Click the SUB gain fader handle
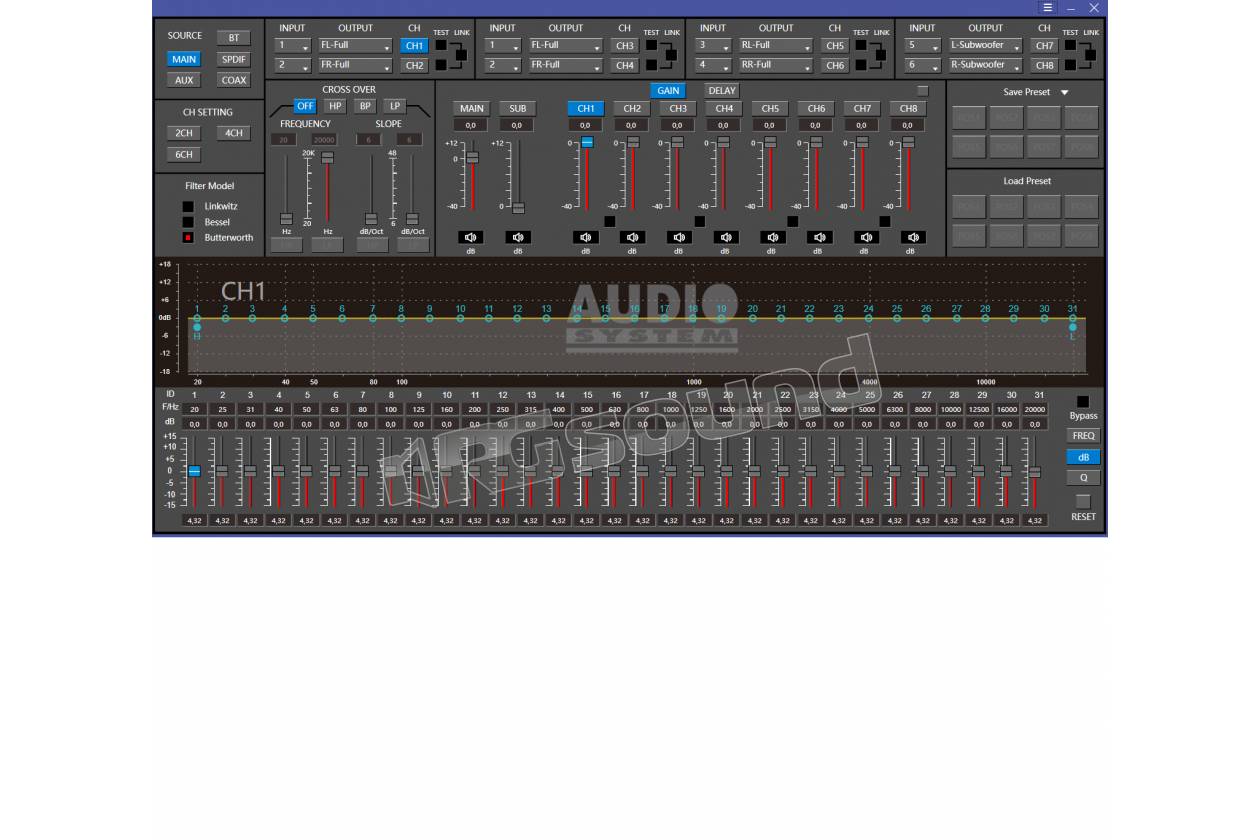 (x=518, y=208)
